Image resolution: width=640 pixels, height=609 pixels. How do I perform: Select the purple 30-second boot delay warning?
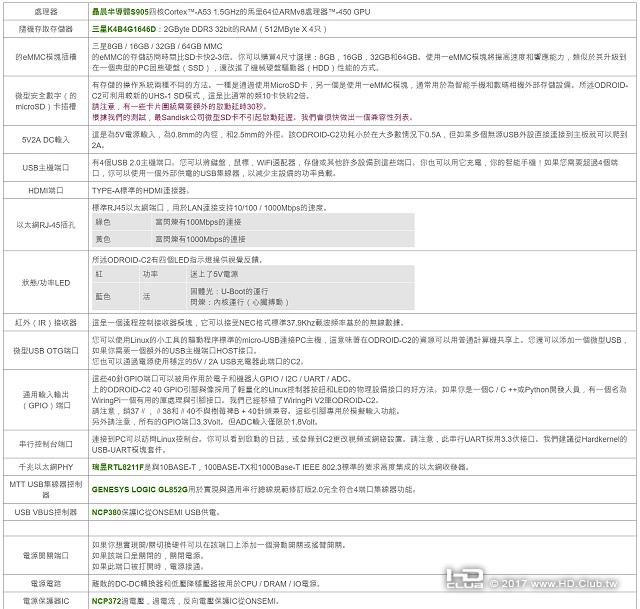click(x=180, y=107)
